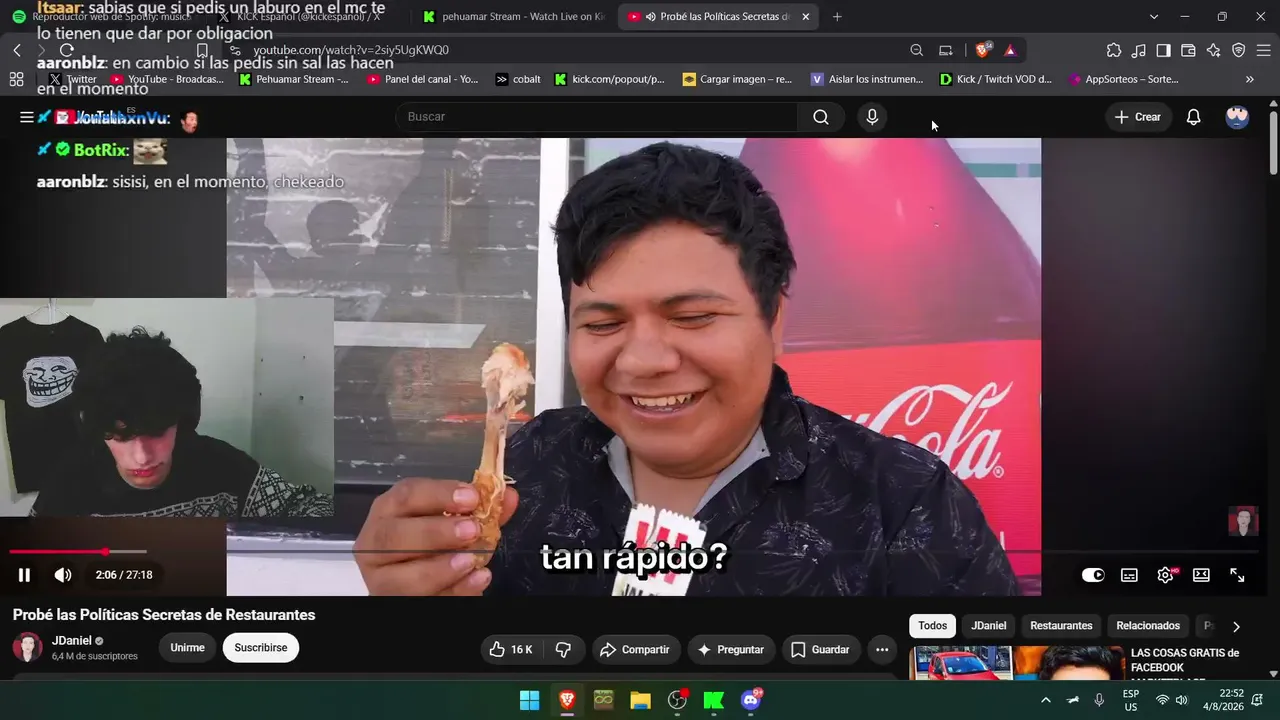Image resolution: width=1280 pixels, height=720 pixels.
Task: Select the Relacionados filter chip
Action: coord(1148,626)
